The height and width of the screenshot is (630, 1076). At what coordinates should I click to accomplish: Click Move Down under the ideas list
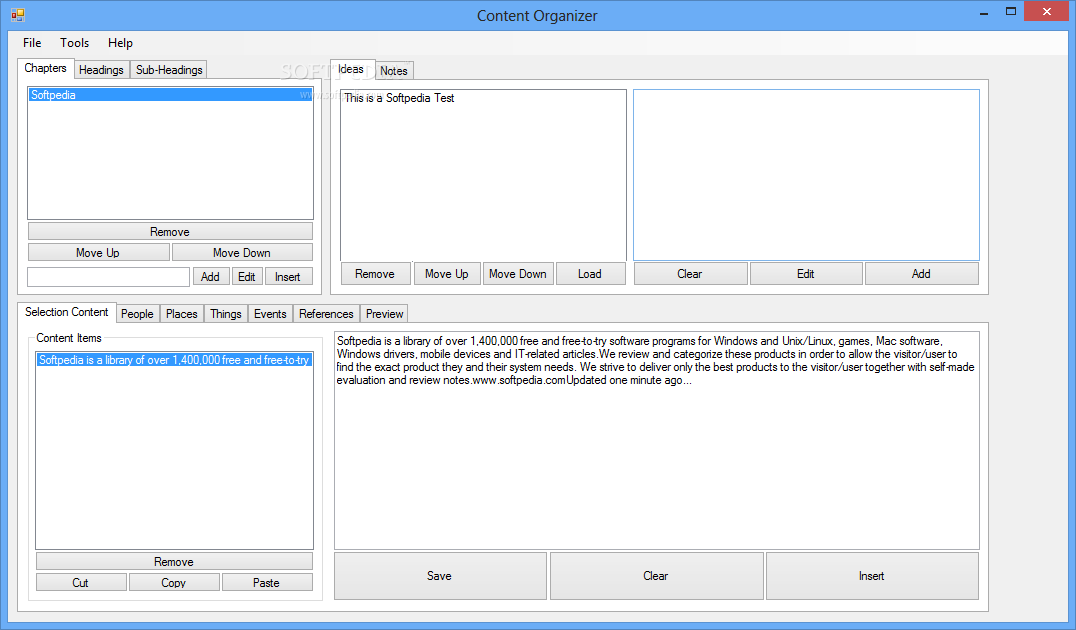pos(518,274)
